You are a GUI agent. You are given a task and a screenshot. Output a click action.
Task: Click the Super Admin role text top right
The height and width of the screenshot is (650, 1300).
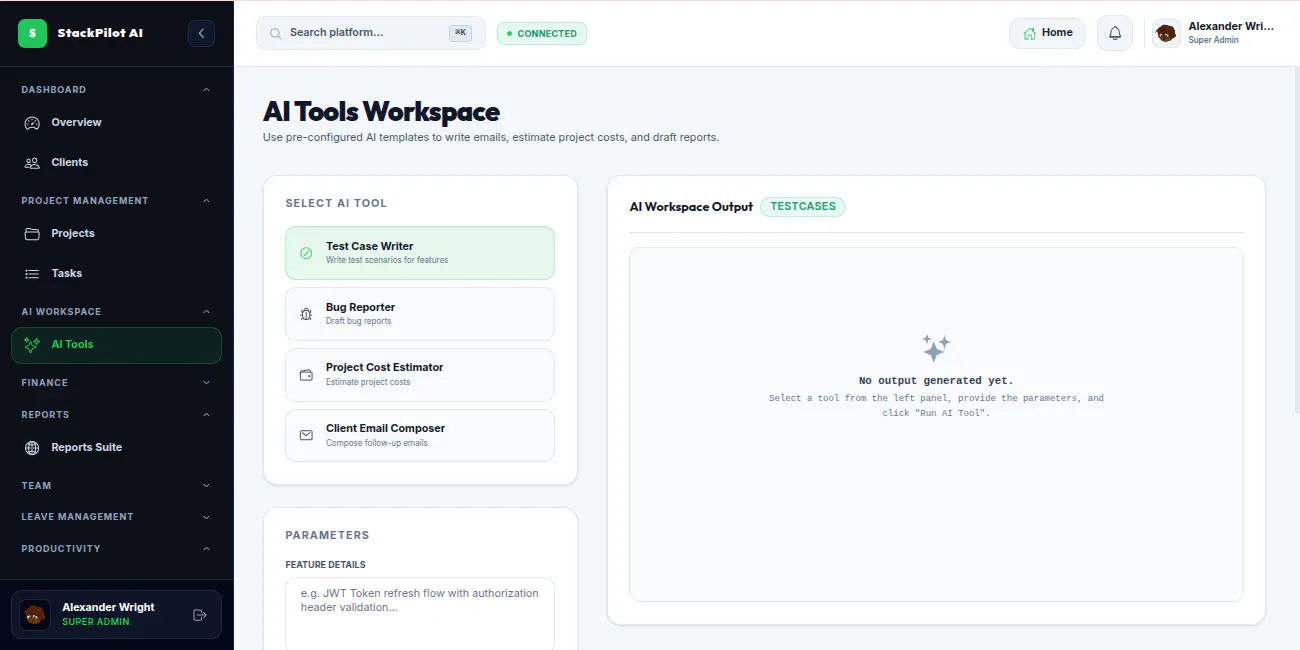(1213, 41)
